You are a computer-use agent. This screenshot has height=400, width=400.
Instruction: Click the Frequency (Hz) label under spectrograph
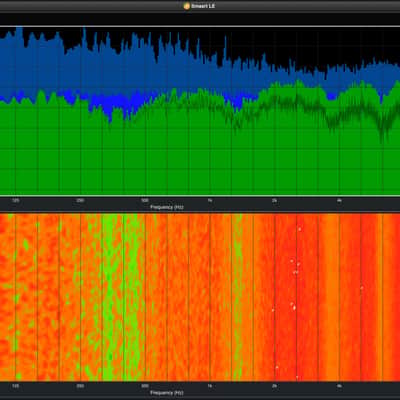click(167, 393)
